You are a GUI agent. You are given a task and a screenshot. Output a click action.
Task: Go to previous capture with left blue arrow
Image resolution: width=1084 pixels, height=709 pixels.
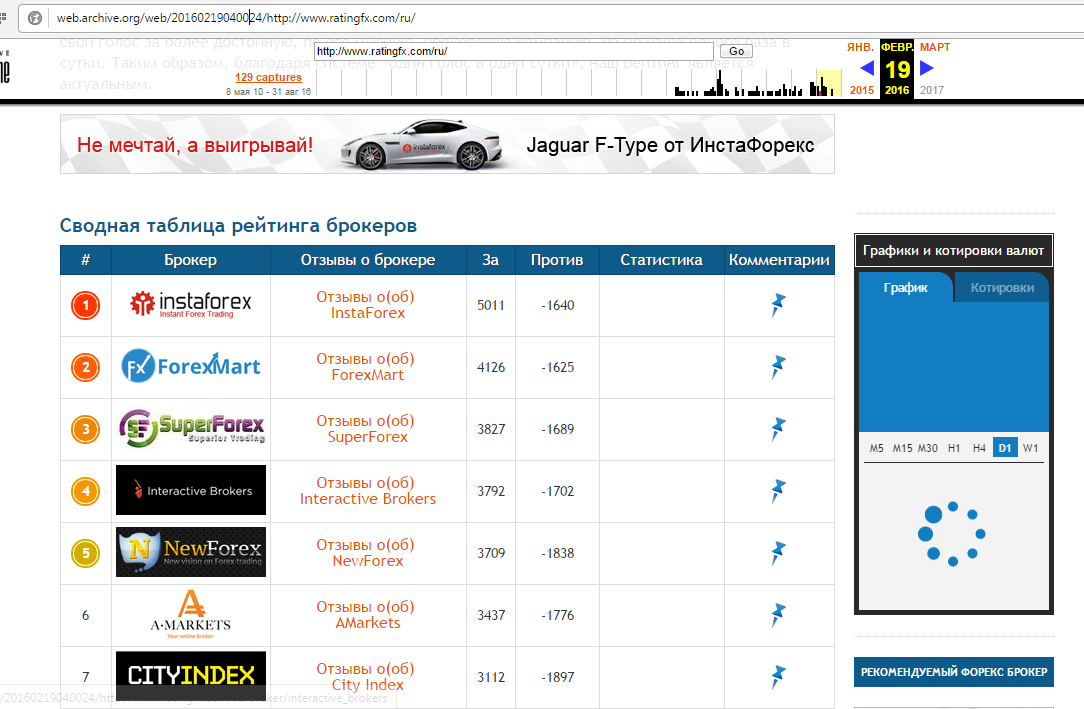click(x=867, y=68)
